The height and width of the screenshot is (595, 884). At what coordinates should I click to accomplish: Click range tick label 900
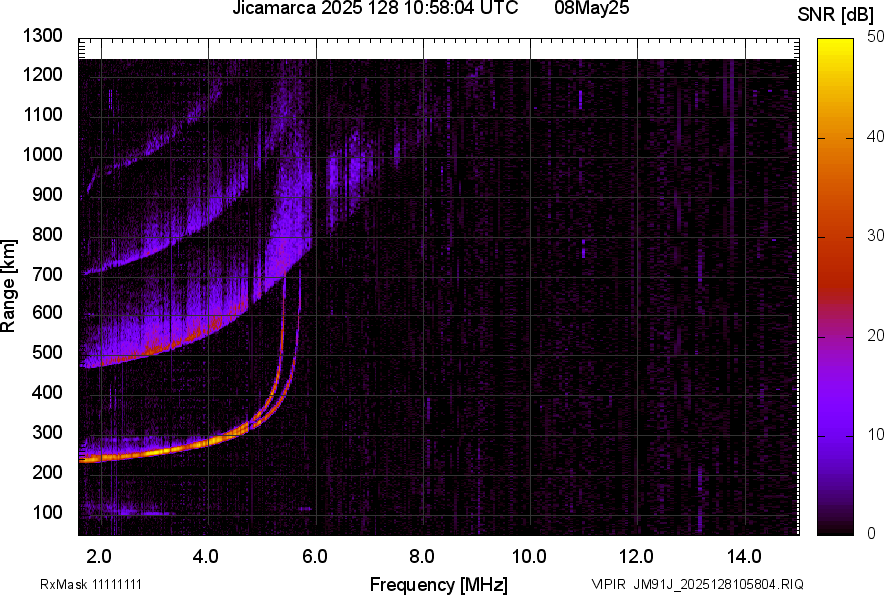(x=47, y=194)
